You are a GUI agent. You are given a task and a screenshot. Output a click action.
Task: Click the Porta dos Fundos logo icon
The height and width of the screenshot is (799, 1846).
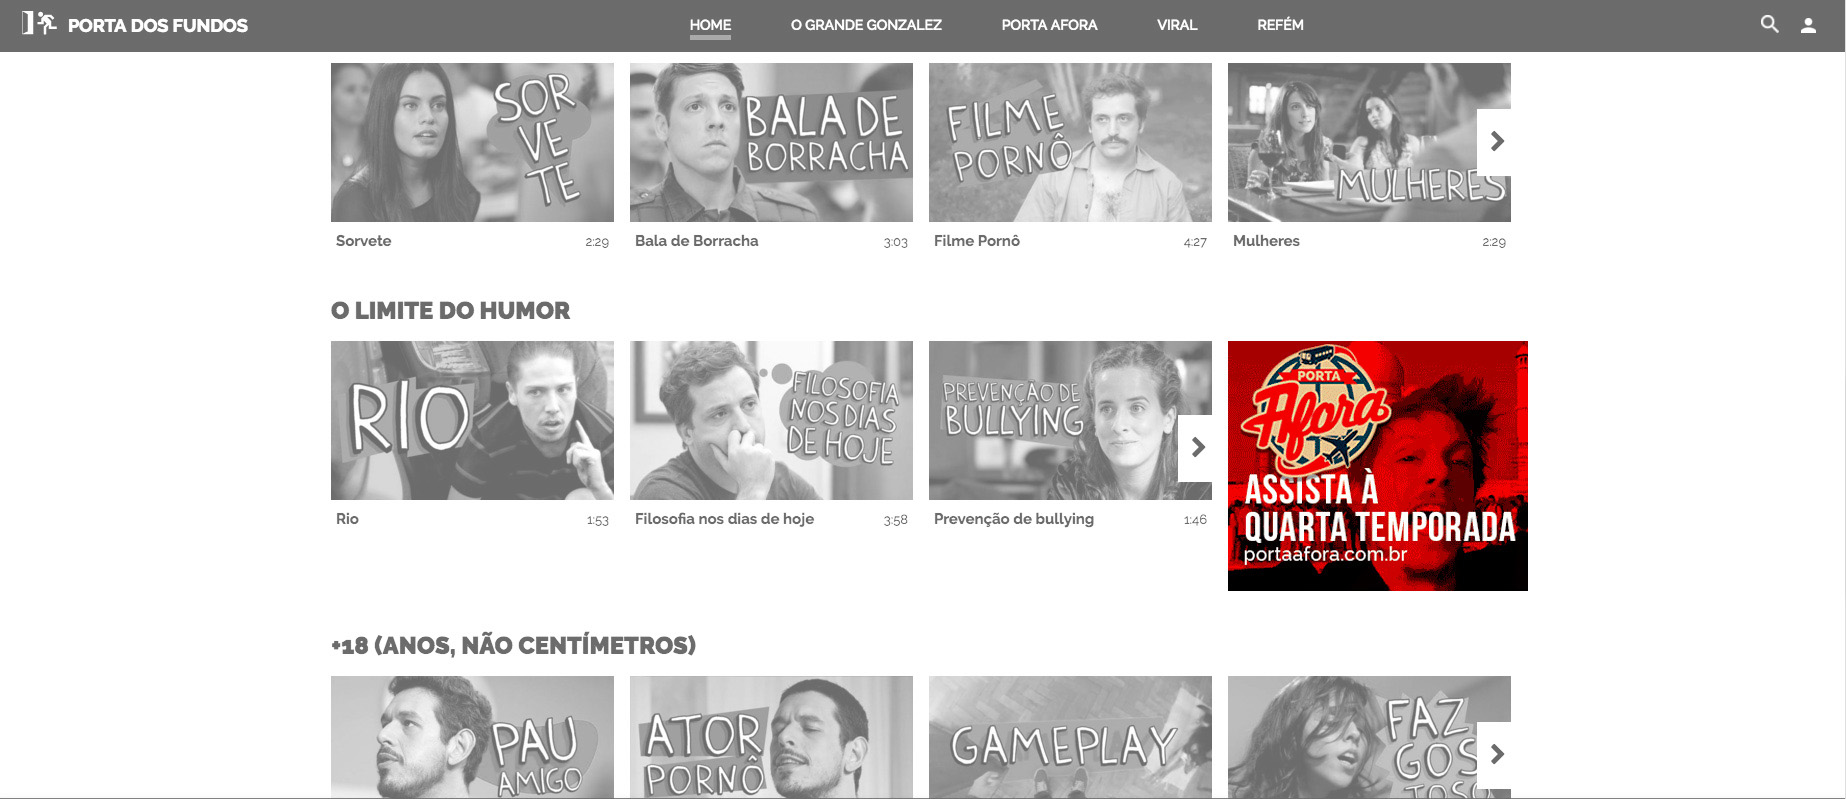(x=39, y=23)
